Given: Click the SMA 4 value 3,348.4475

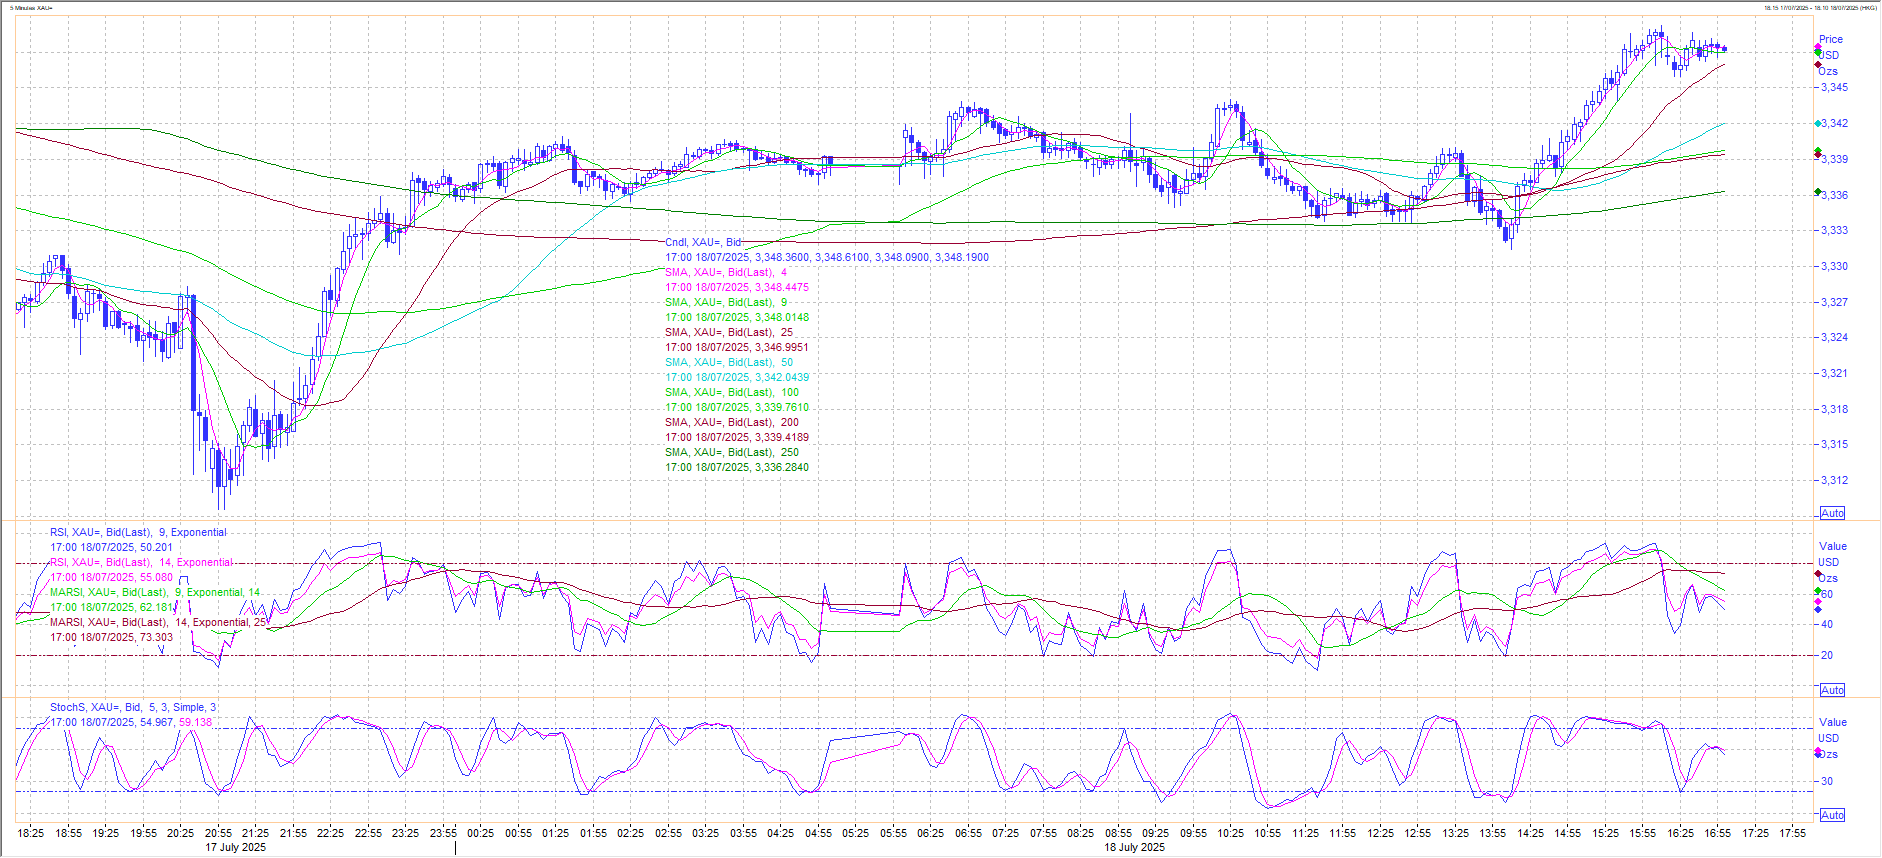Looking at the screenshot, I should [x=737, y=287].
